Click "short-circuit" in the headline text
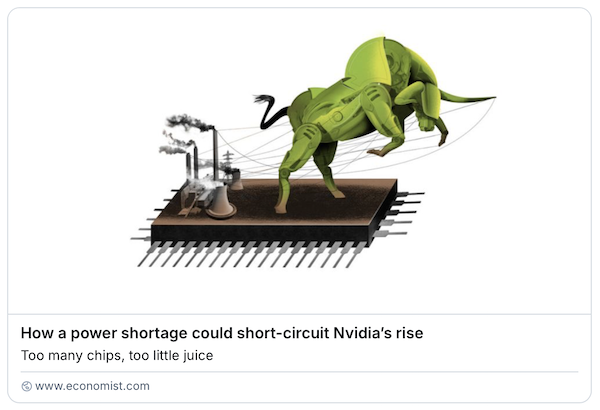 click(x=283, y=333)
